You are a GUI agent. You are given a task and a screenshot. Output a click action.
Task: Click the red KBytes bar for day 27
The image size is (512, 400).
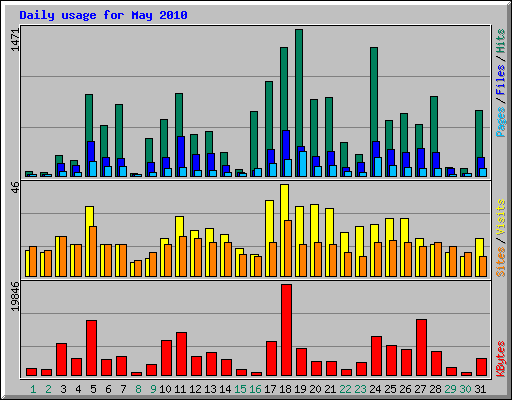click(421, 348)
